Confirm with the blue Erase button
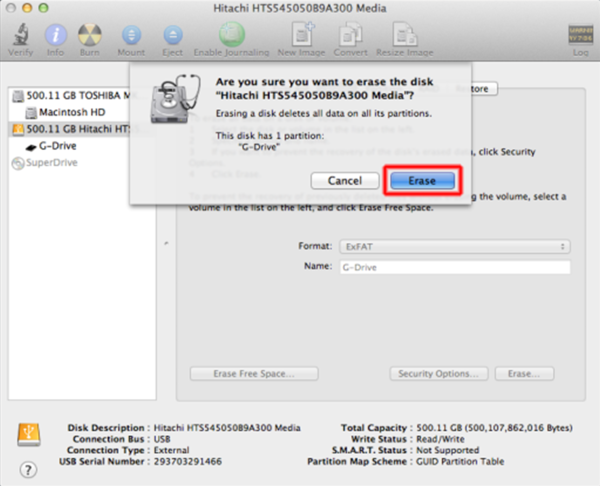Viewport: 600px width, 486px height. point(422,181)
